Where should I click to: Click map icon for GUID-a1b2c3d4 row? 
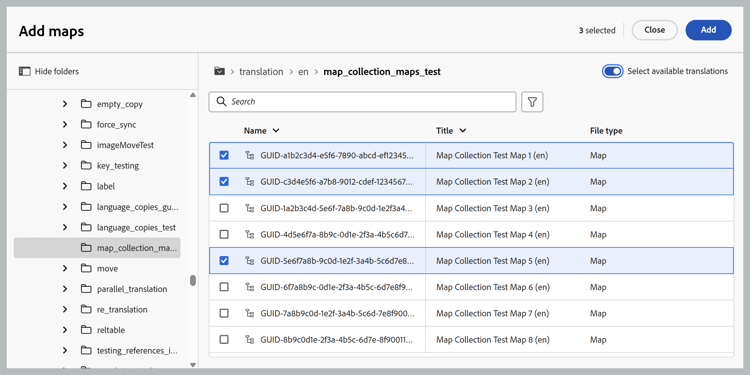249,155
